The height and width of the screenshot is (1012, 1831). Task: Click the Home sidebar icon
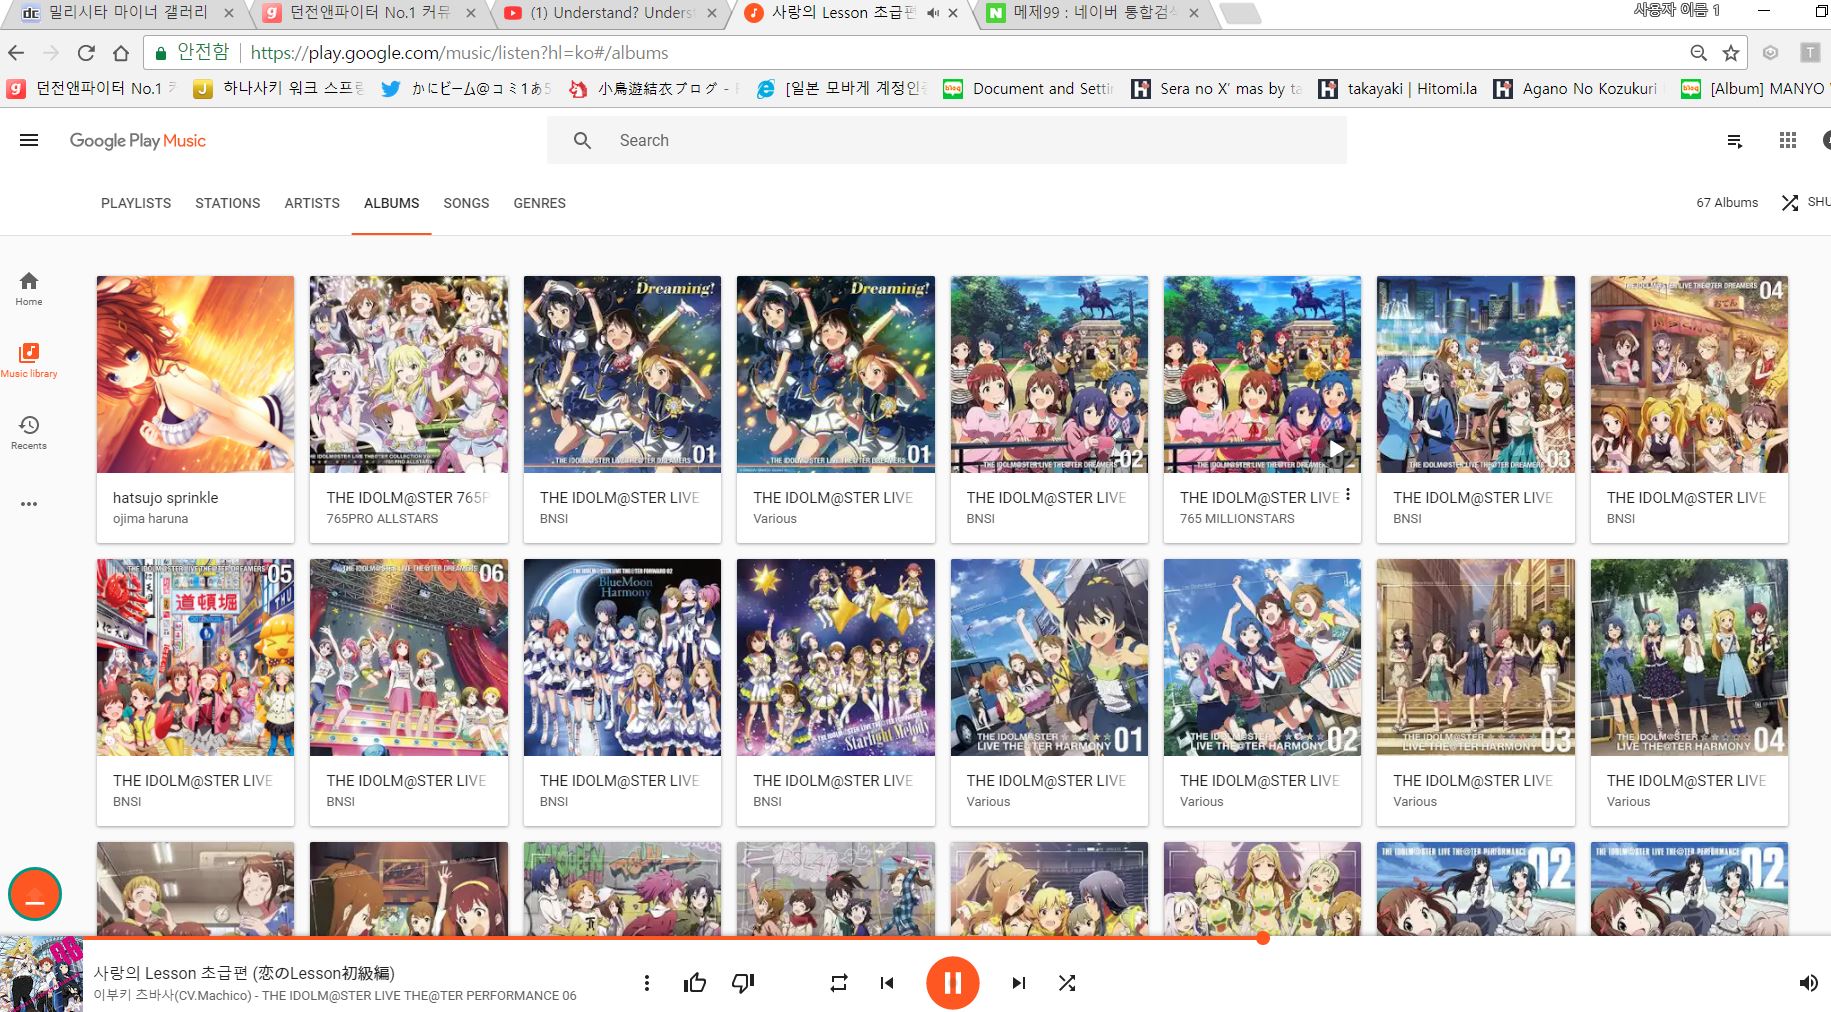coord(29,288)
